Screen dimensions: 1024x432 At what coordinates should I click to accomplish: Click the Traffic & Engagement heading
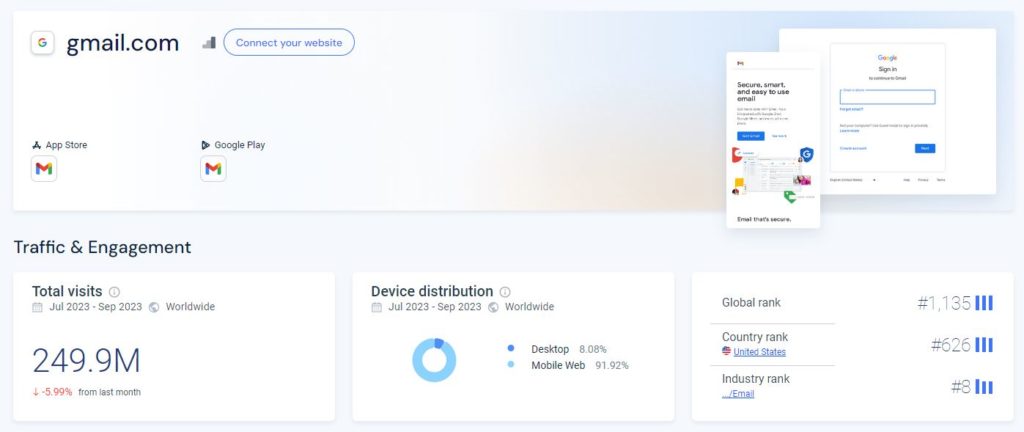(x=103, y=247)
